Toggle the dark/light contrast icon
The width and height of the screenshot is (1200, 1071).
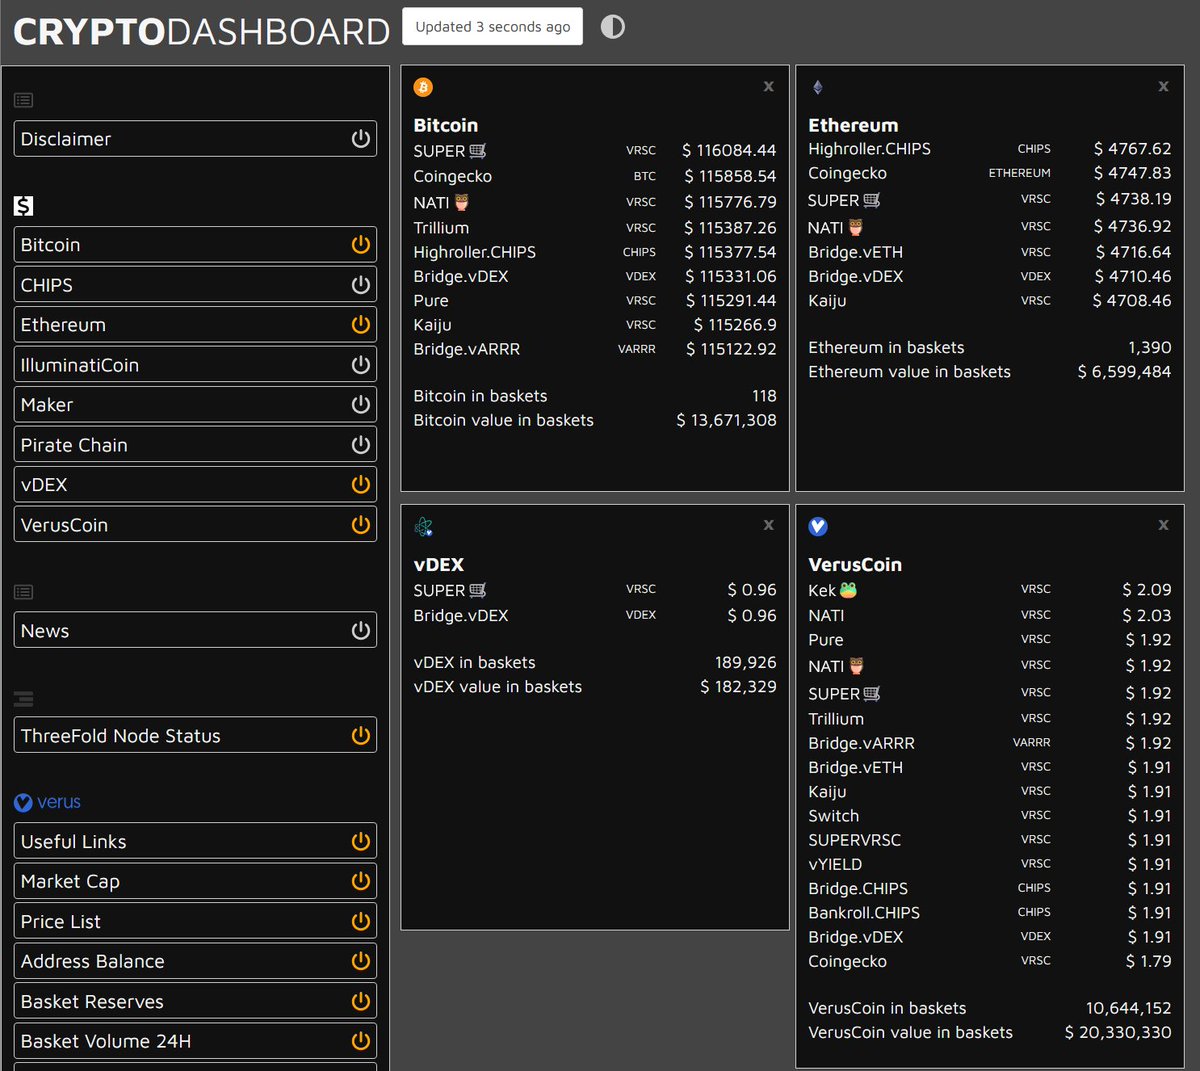(x=613, y=27)
